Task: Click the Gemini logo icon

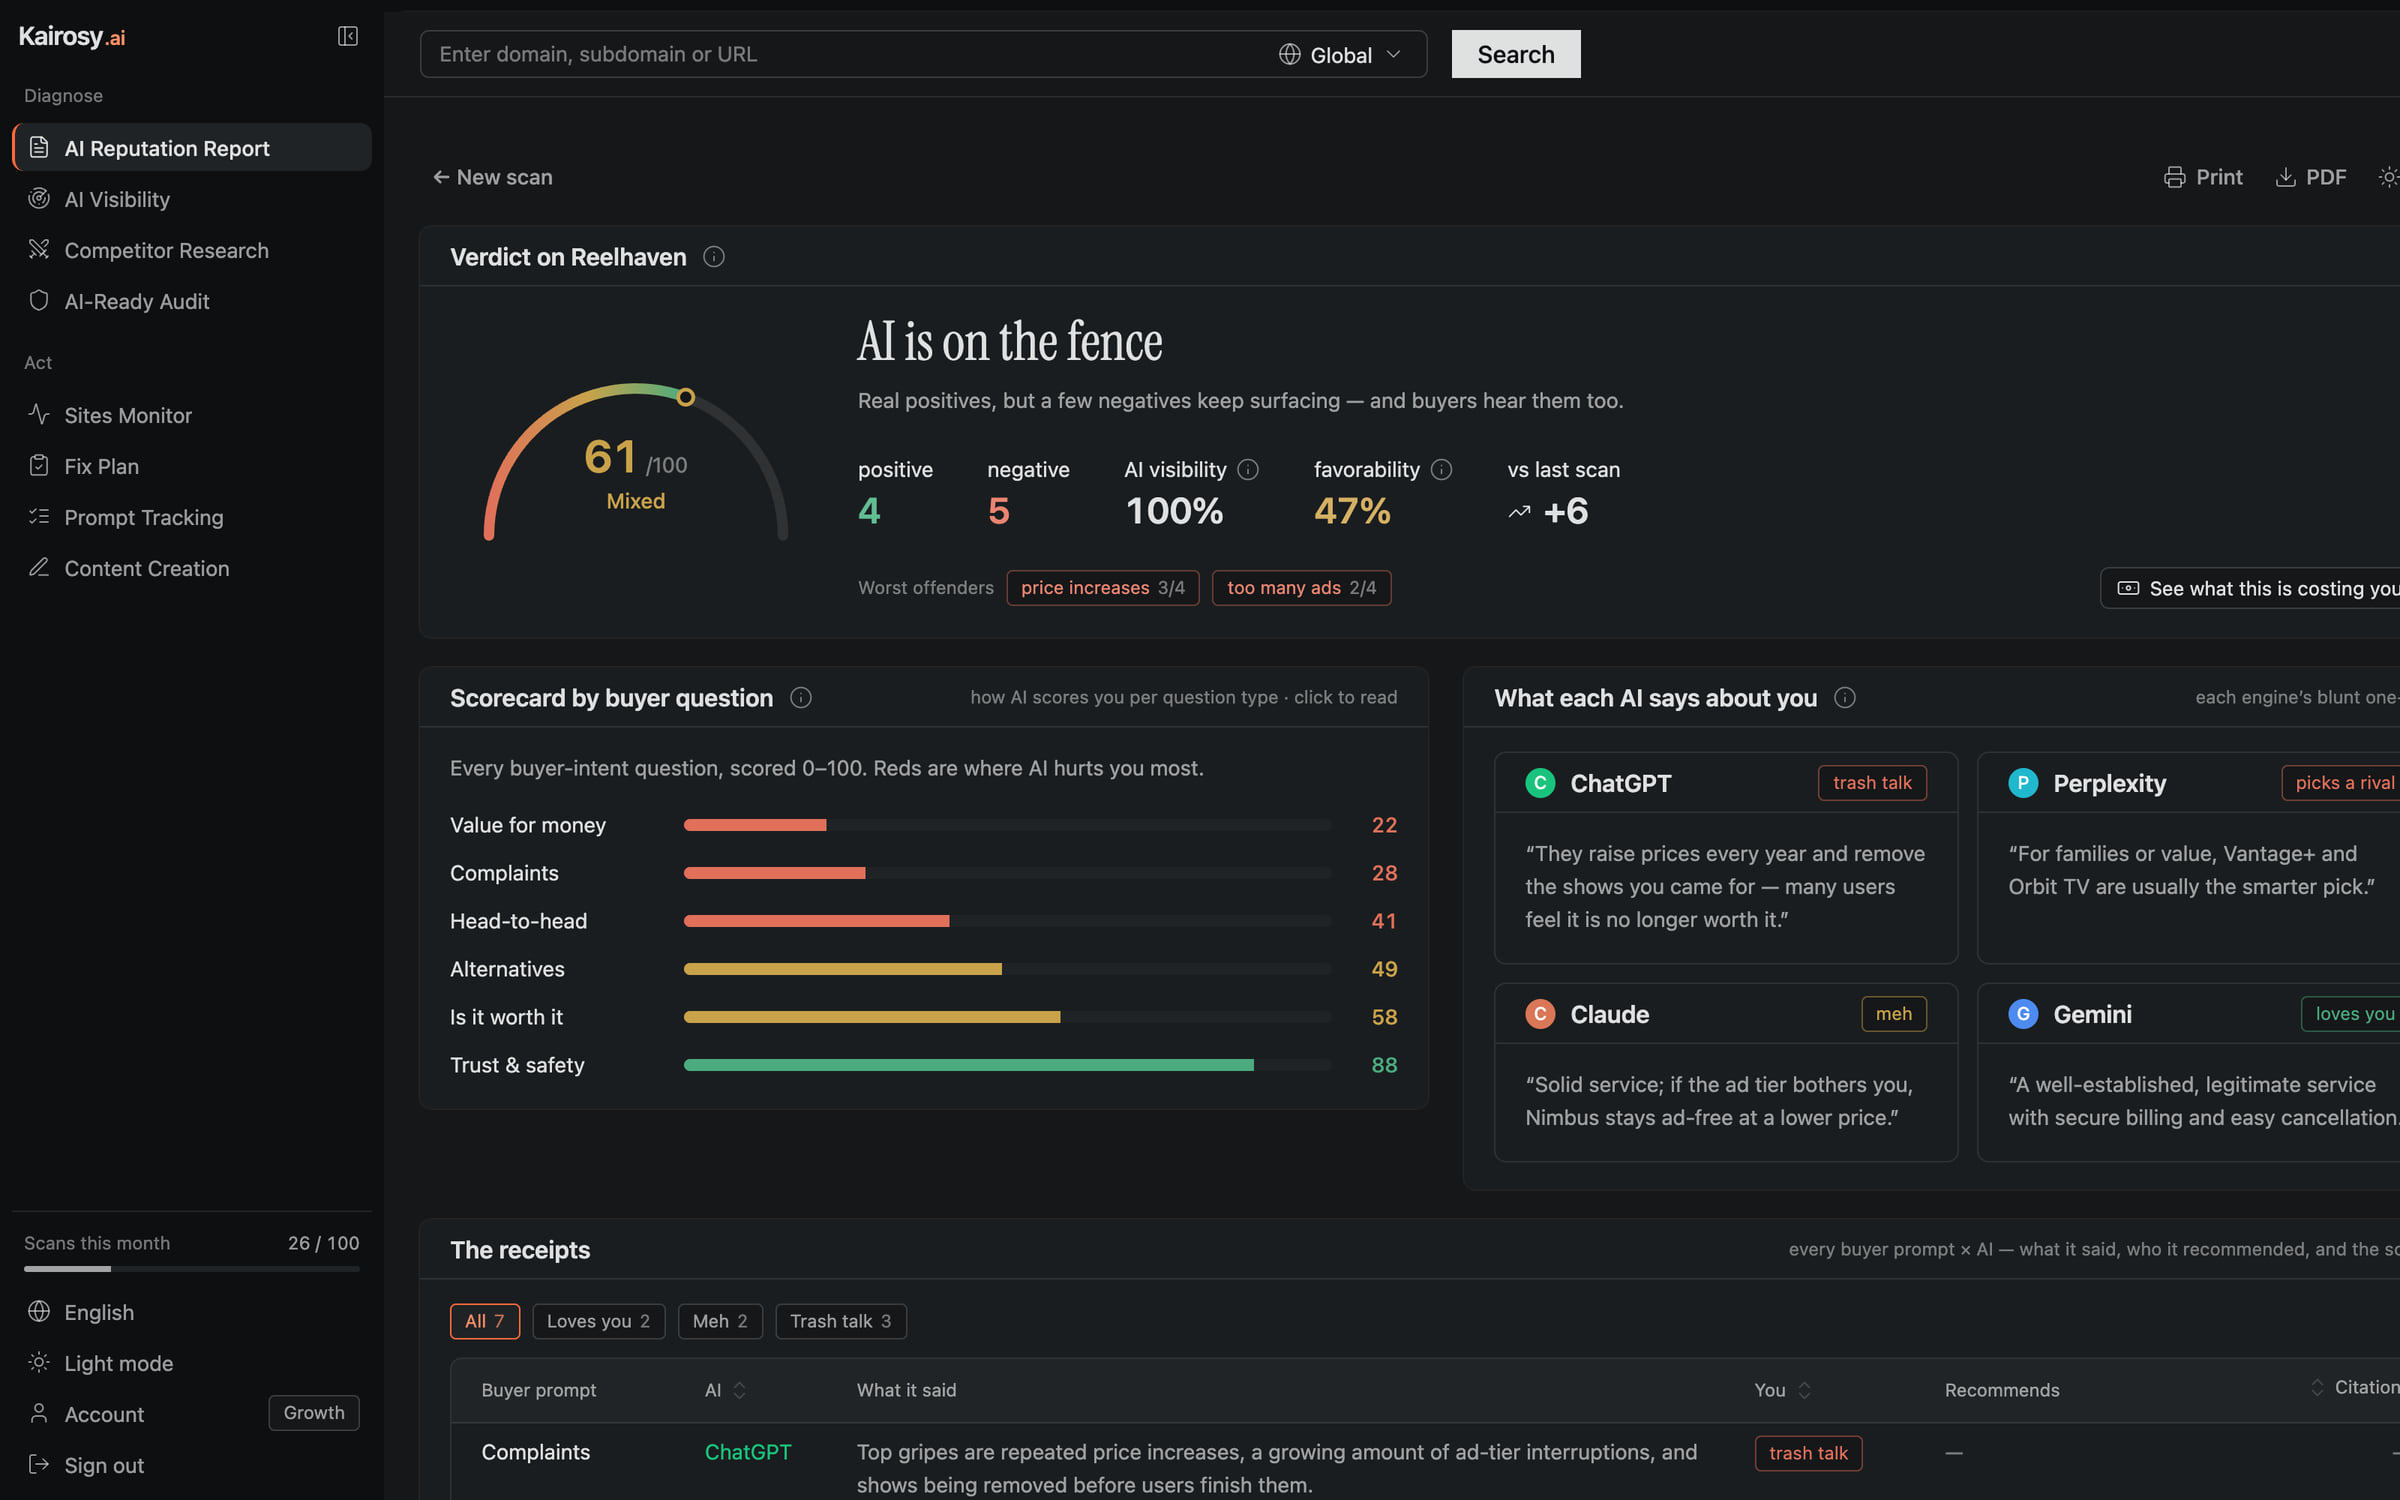Action: click(2023, 1014)
